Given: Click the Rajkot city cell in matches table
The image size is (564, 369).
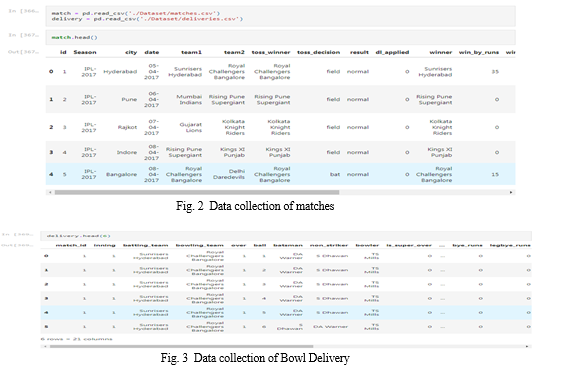Looking at the screenshot, I should coord(127,127).
